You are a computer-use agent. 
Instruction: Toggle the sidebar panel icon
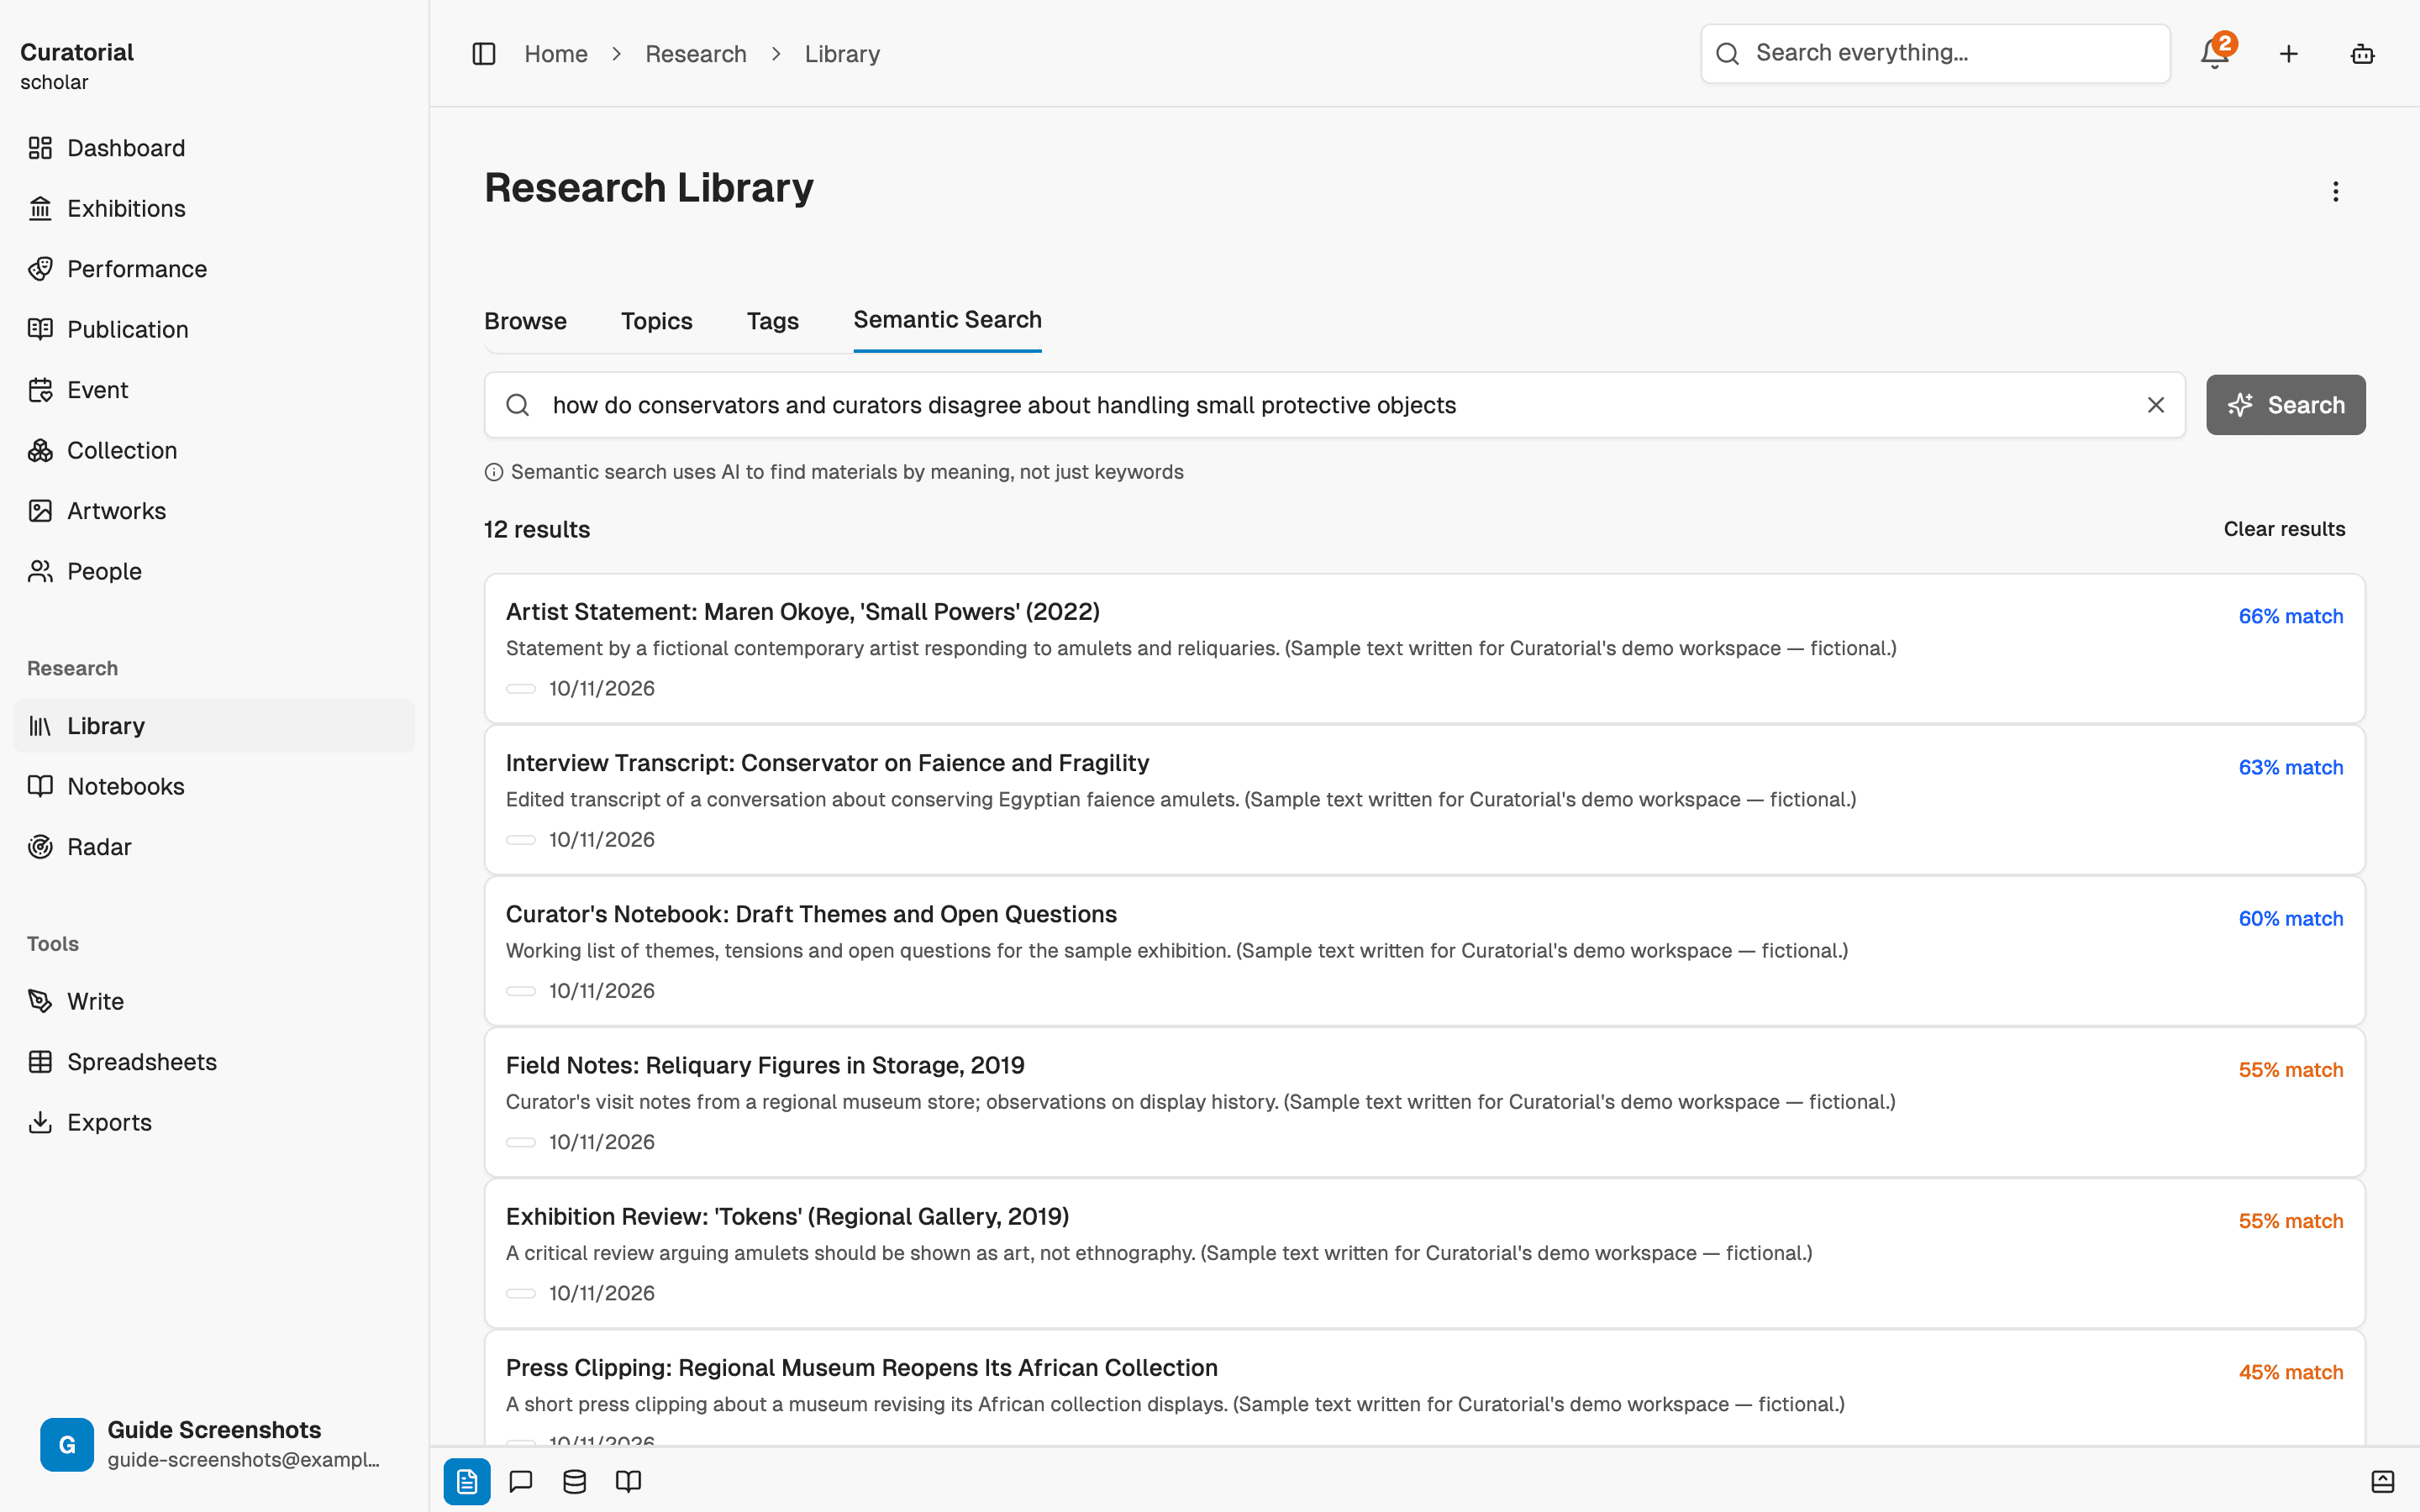(484, 54)
